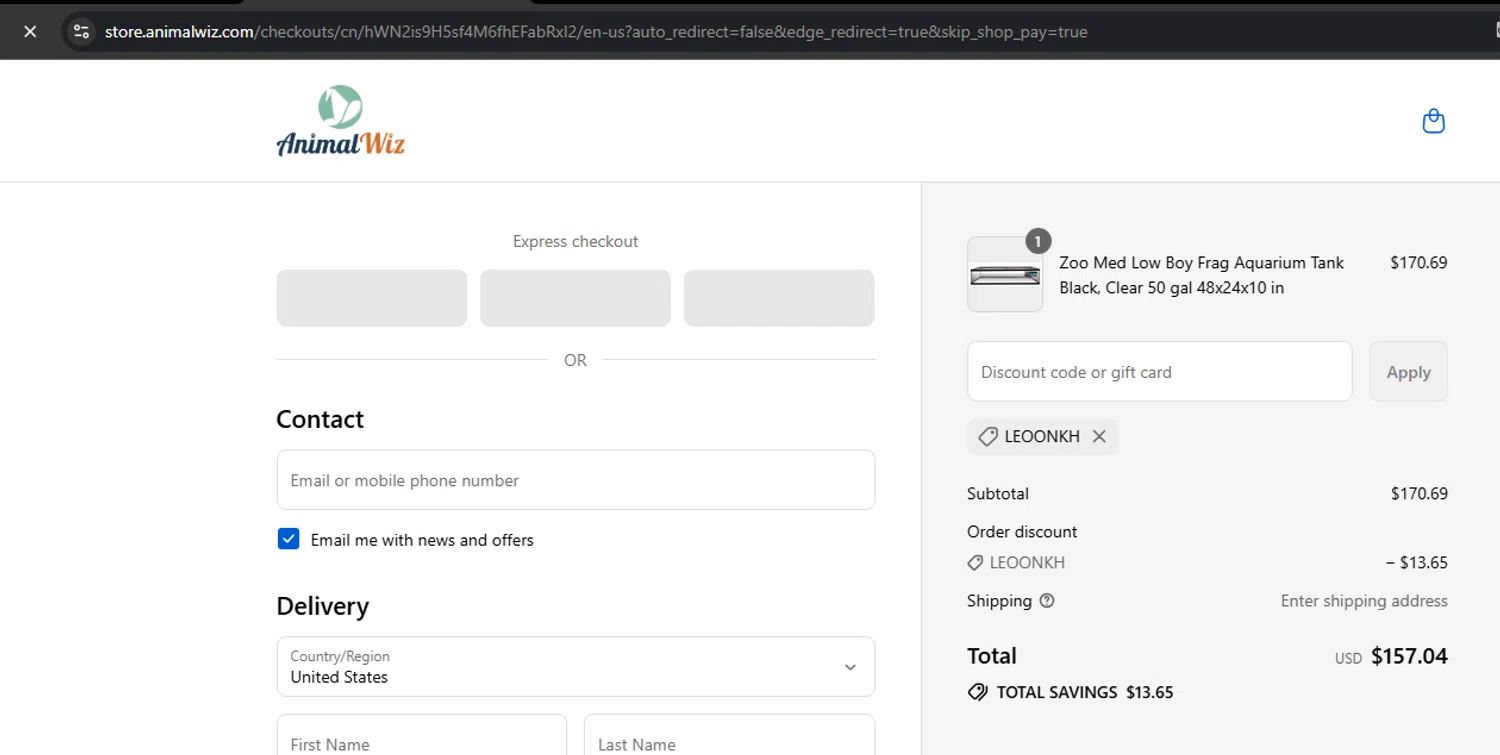Click the TOTAL SAVINGS tag icon
1500x755 pixels.
977,692
